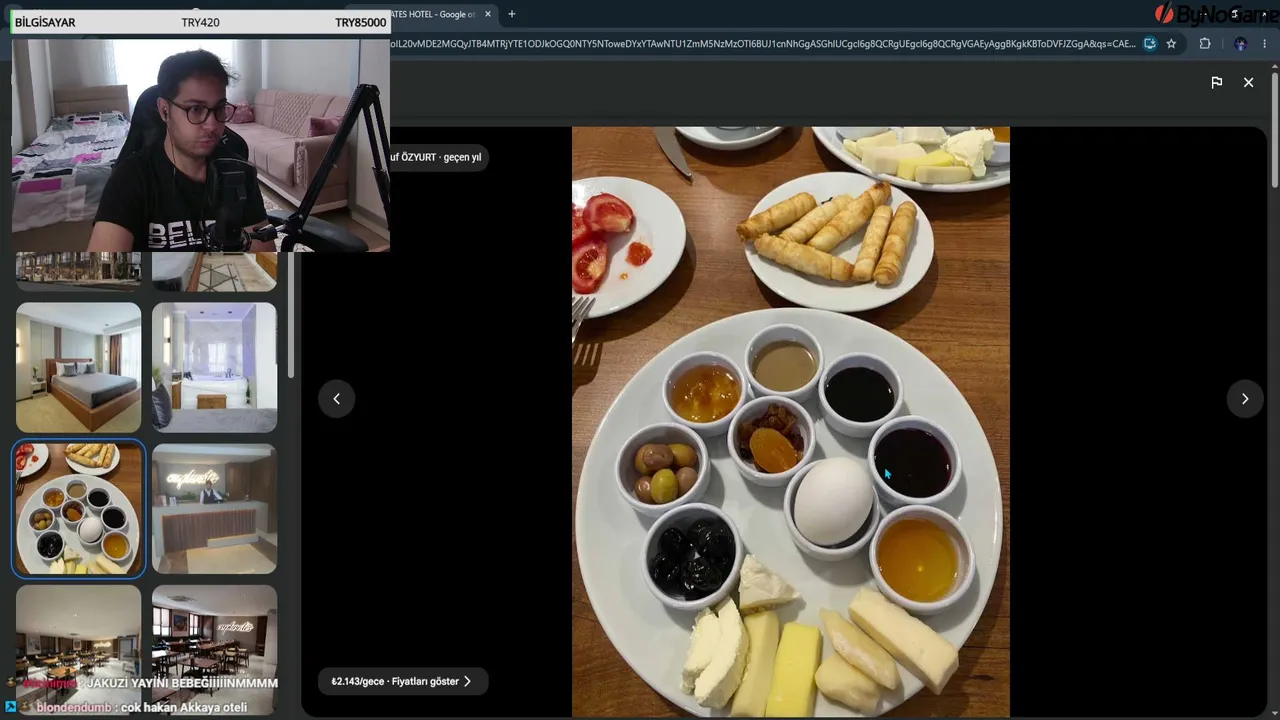
Task: Click the thumbnail list scrollbar
Action: 291,315
